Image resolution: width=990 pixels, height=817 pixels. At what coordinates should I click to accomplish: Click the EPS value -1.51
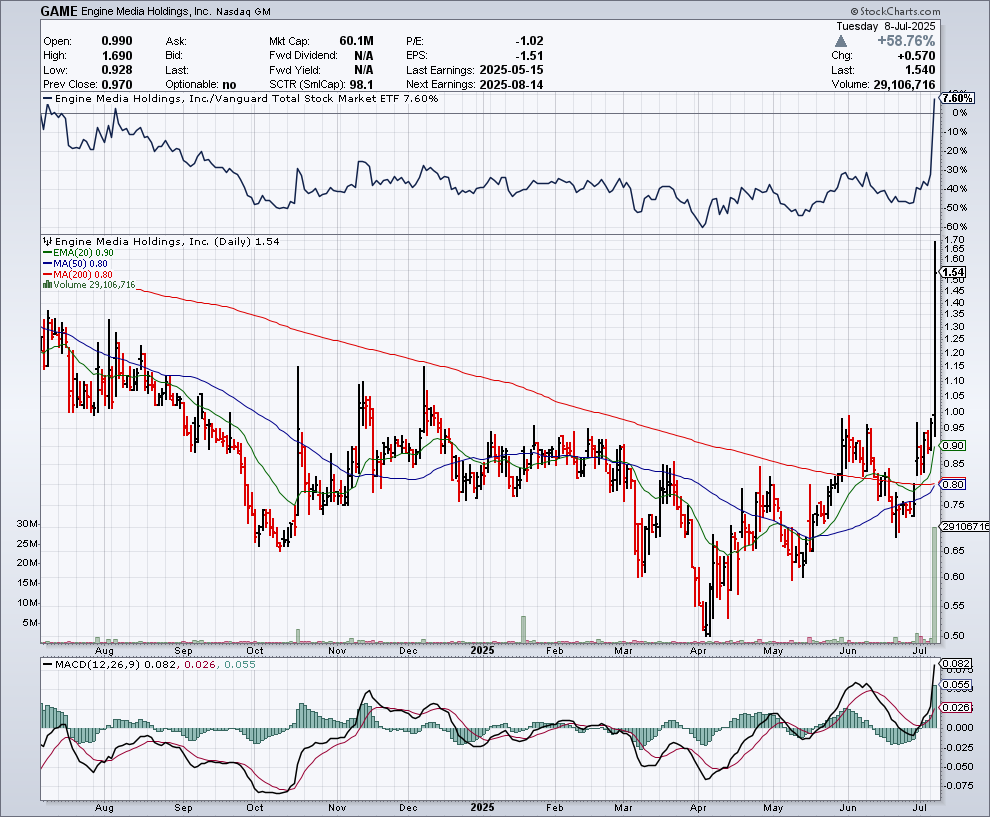[x=529, y=56]
